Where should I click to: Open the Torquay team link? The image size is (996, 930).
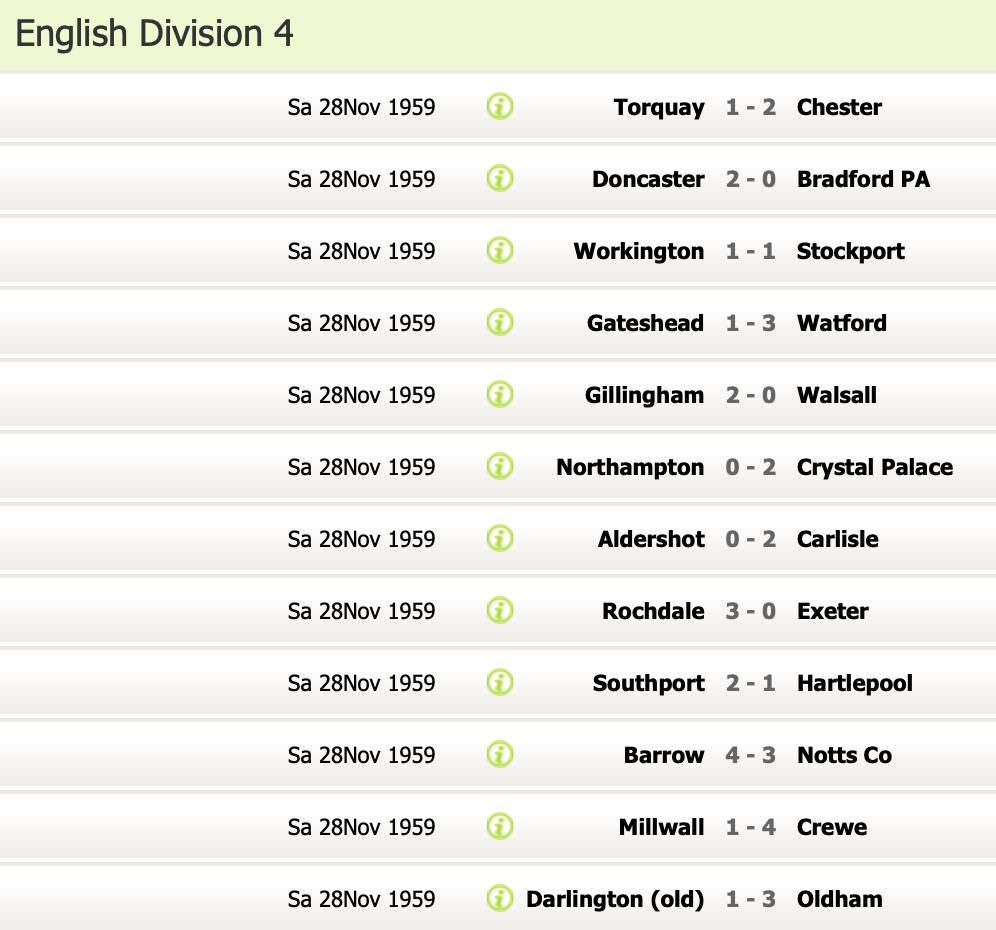659,107
